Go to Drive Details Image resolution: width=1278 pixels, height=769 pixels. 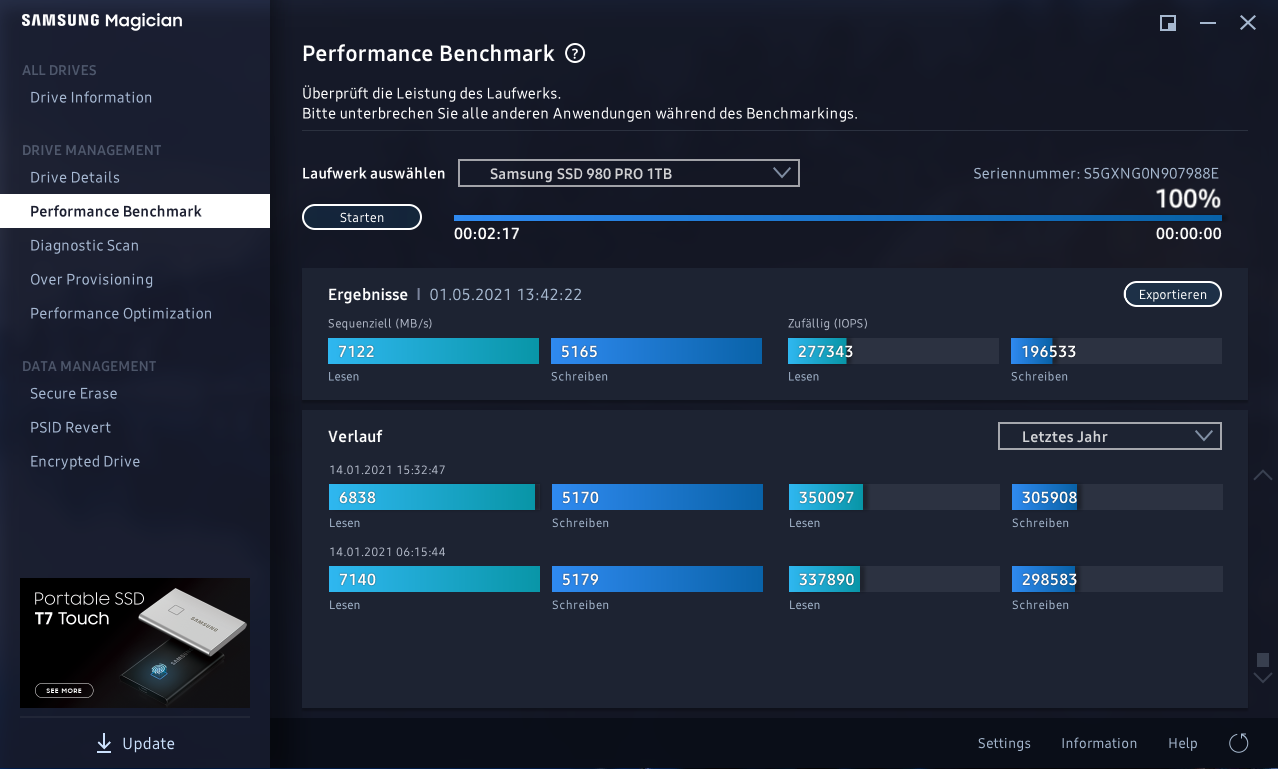click(x=75, y=177)
